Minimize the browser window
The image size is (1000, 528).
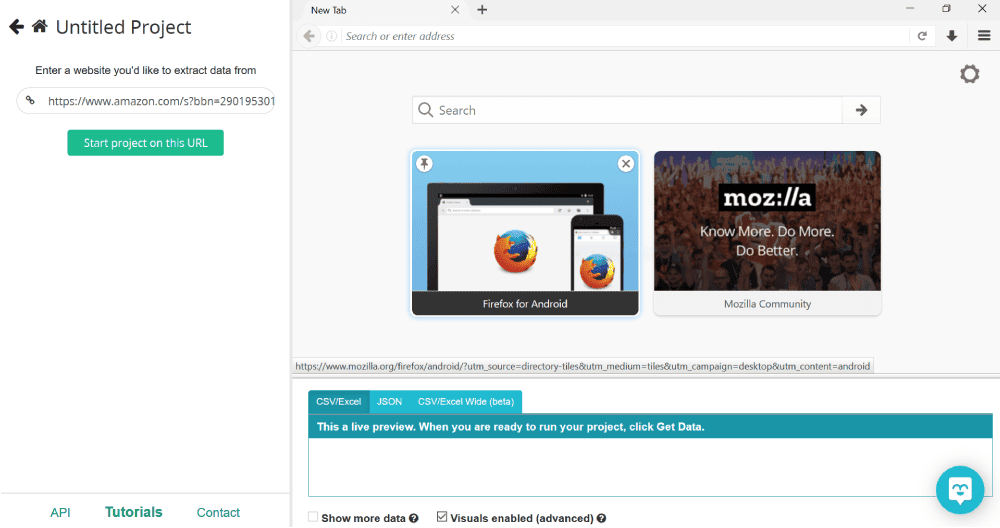(x=910, y=8)
